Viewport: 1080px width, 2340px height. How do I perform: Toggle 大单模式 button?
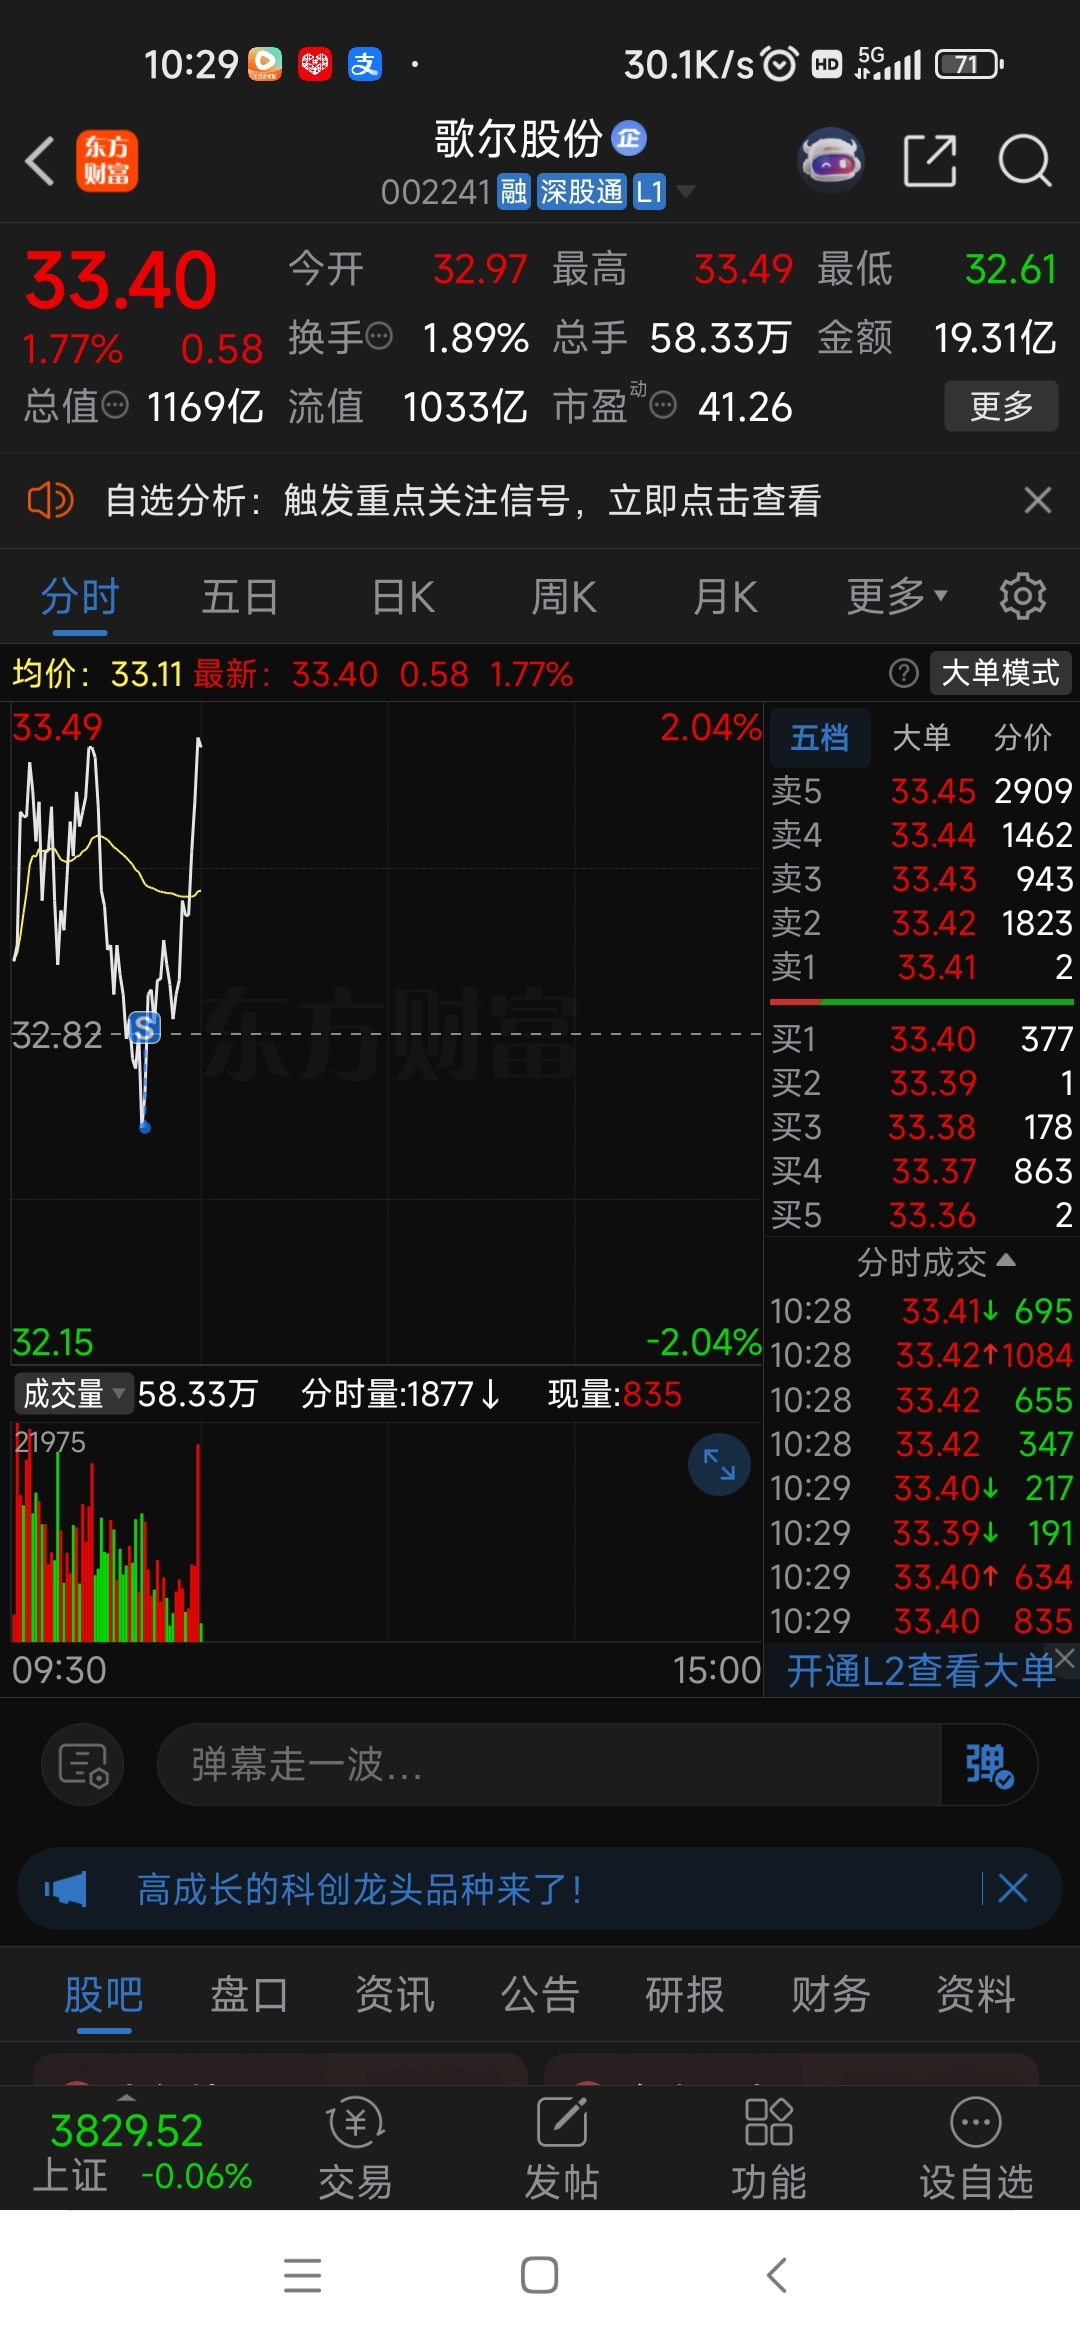1001,673
